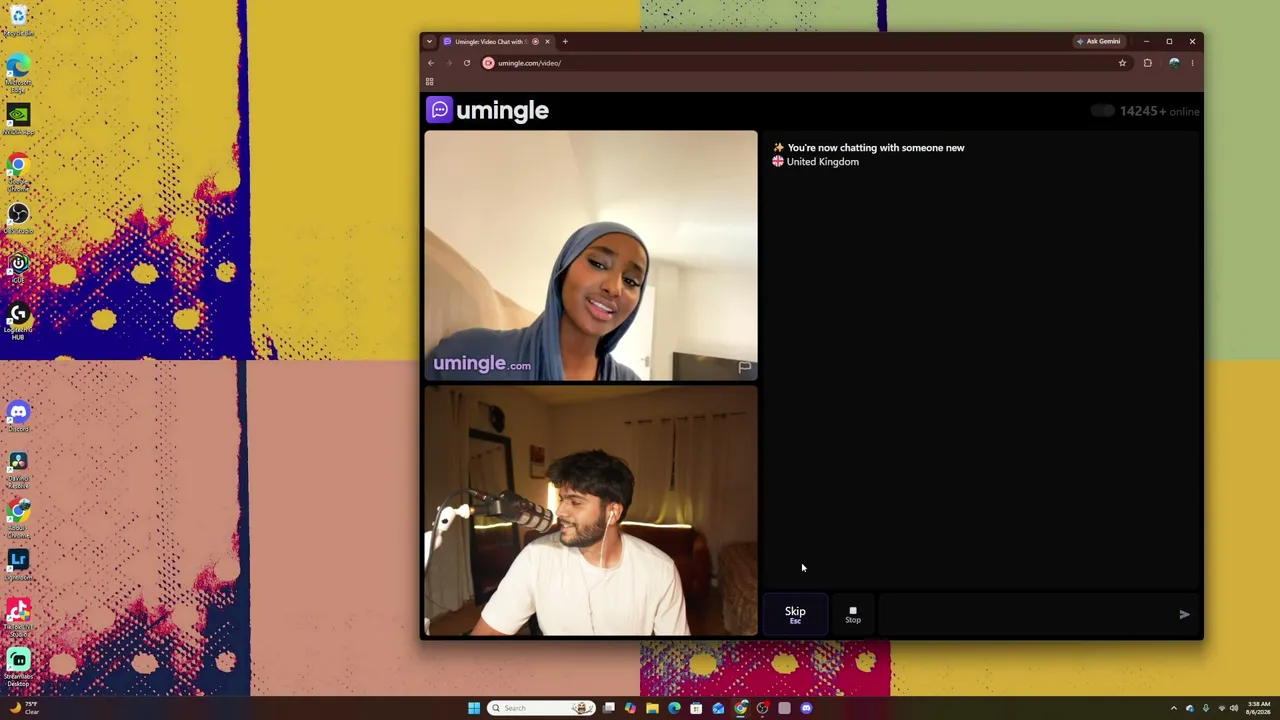Screen dimensions: 1280x720
Task: Select the TikTok Live Studio desktop icon
Action: [18, 619]
